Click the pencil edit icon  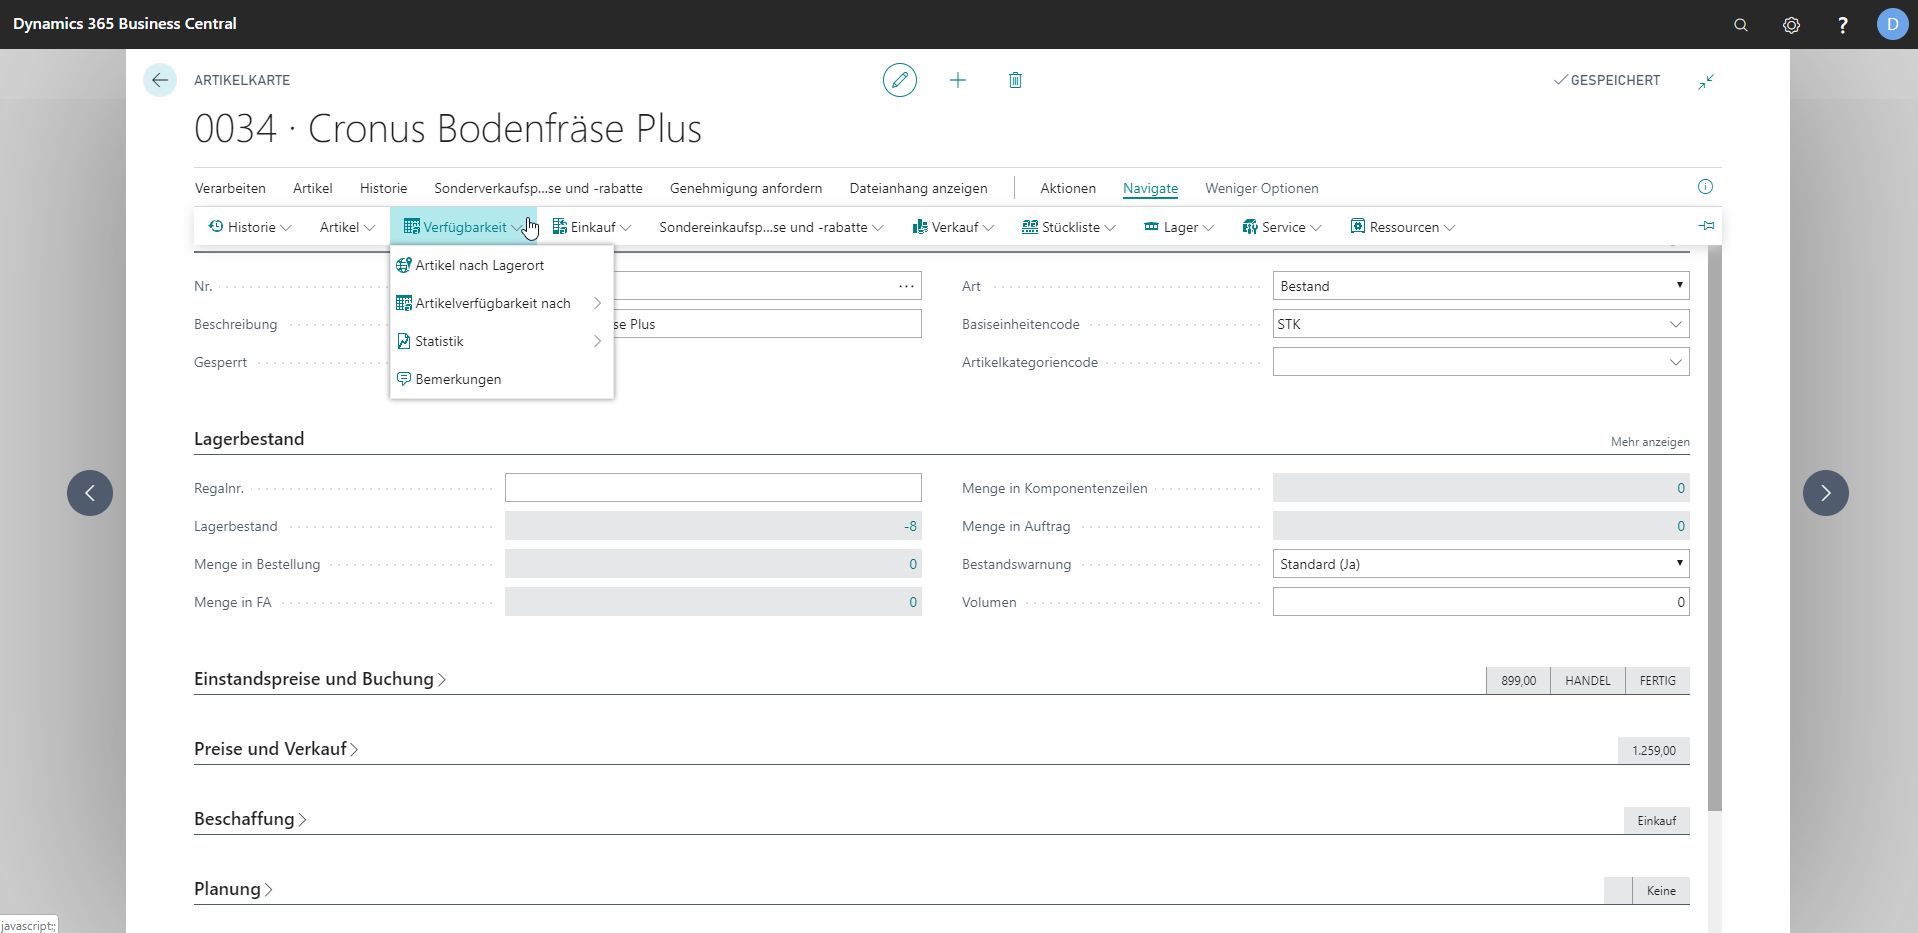click(x=900, y=80)
